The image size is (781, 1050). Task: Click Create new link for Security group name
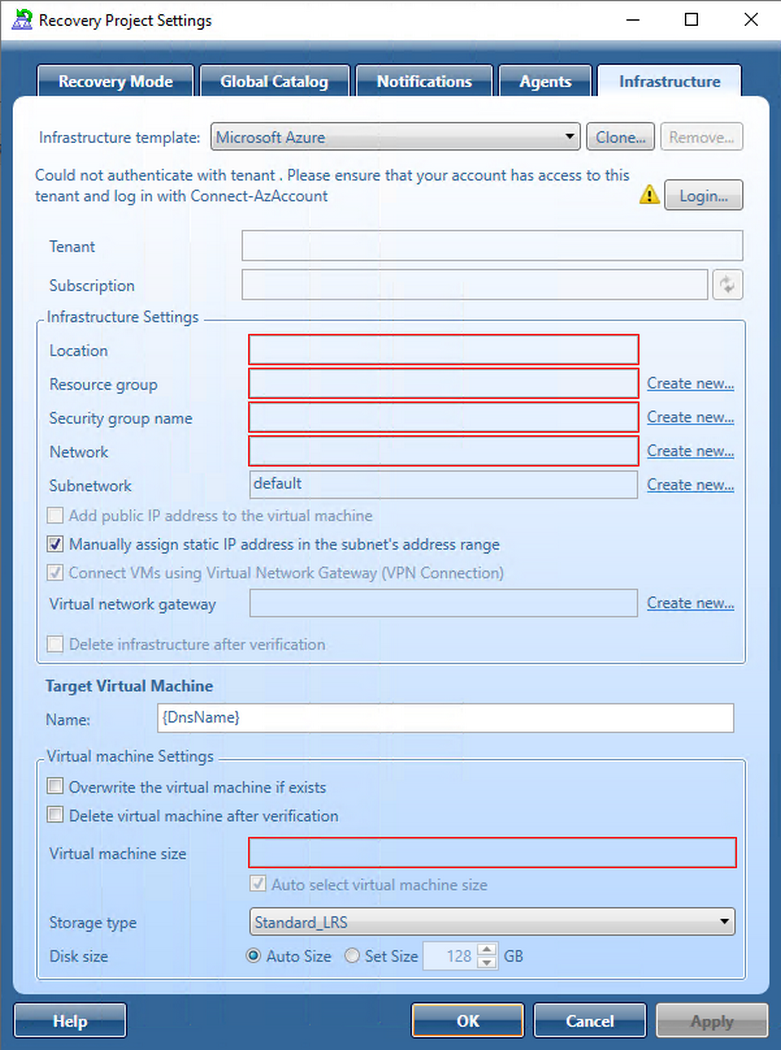coord(691,417)
